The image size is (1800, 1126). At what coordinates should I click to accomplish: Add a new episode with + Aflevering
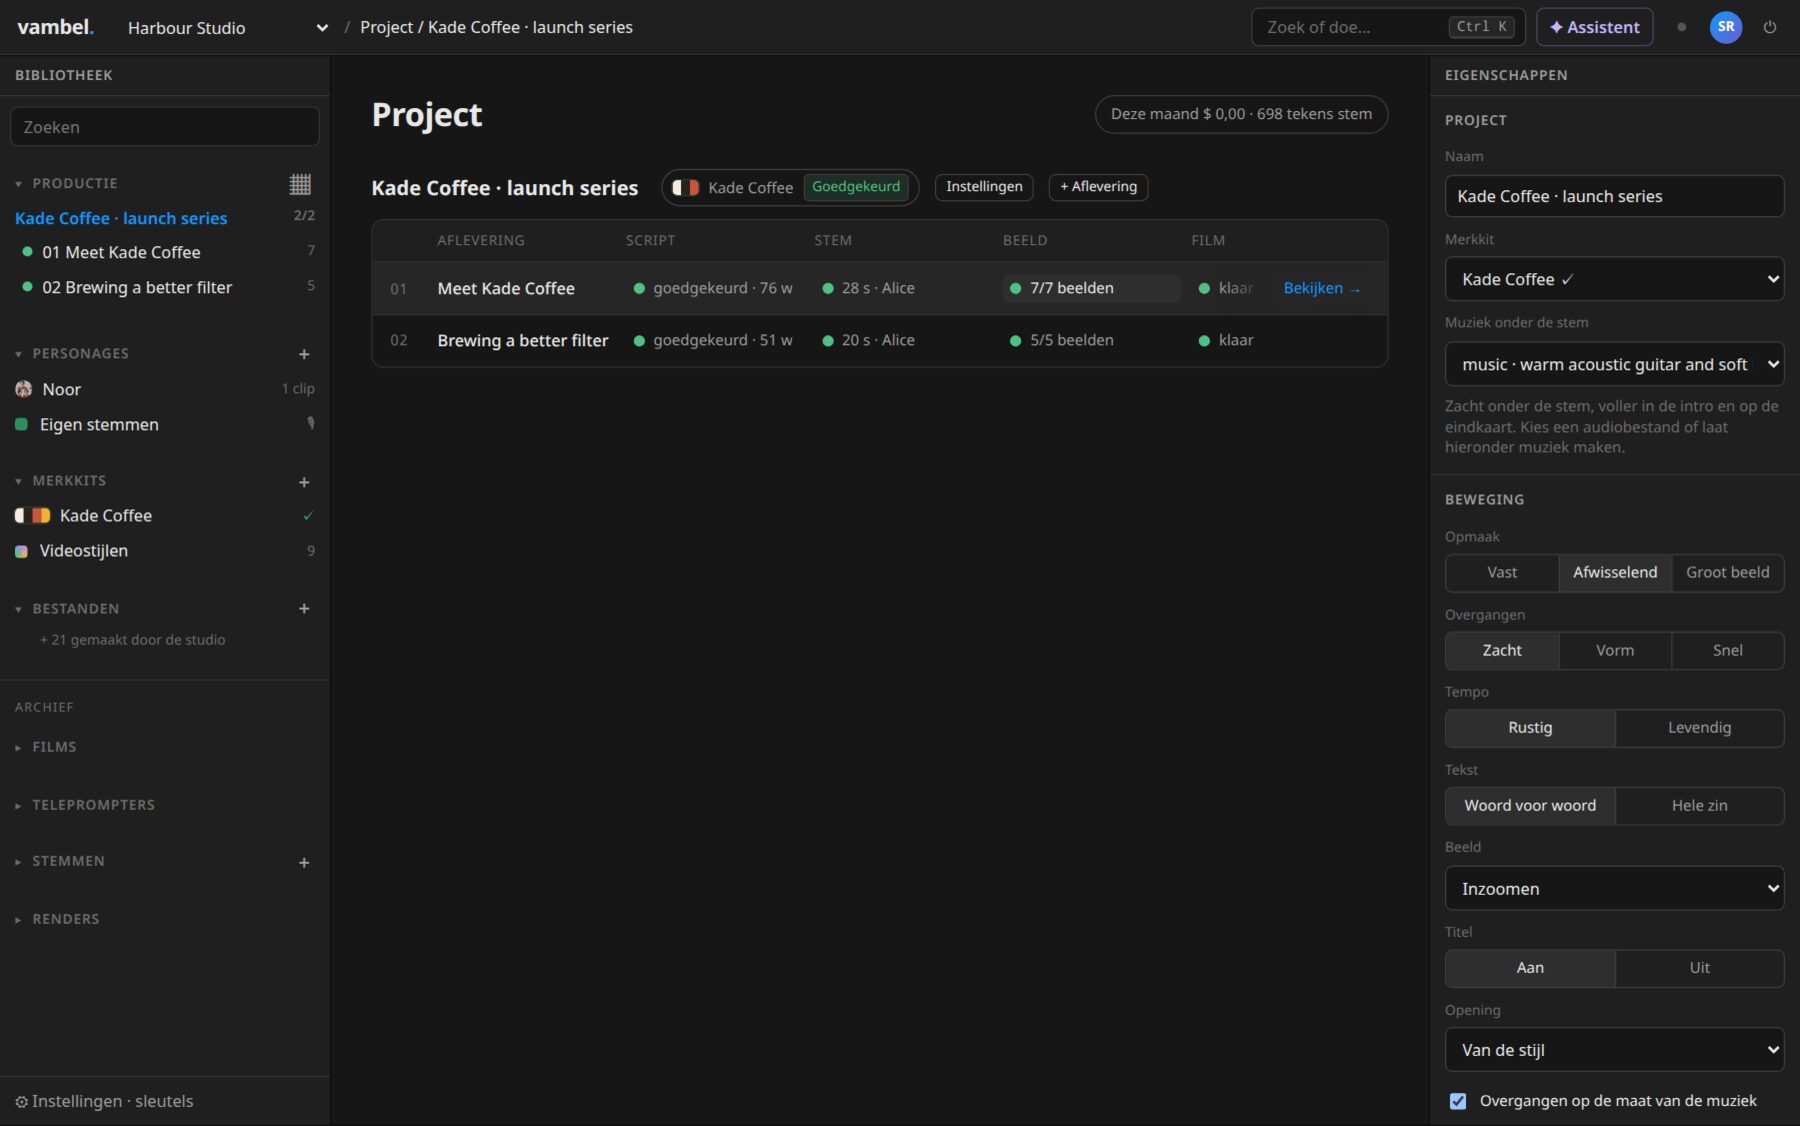[1098, 187]
